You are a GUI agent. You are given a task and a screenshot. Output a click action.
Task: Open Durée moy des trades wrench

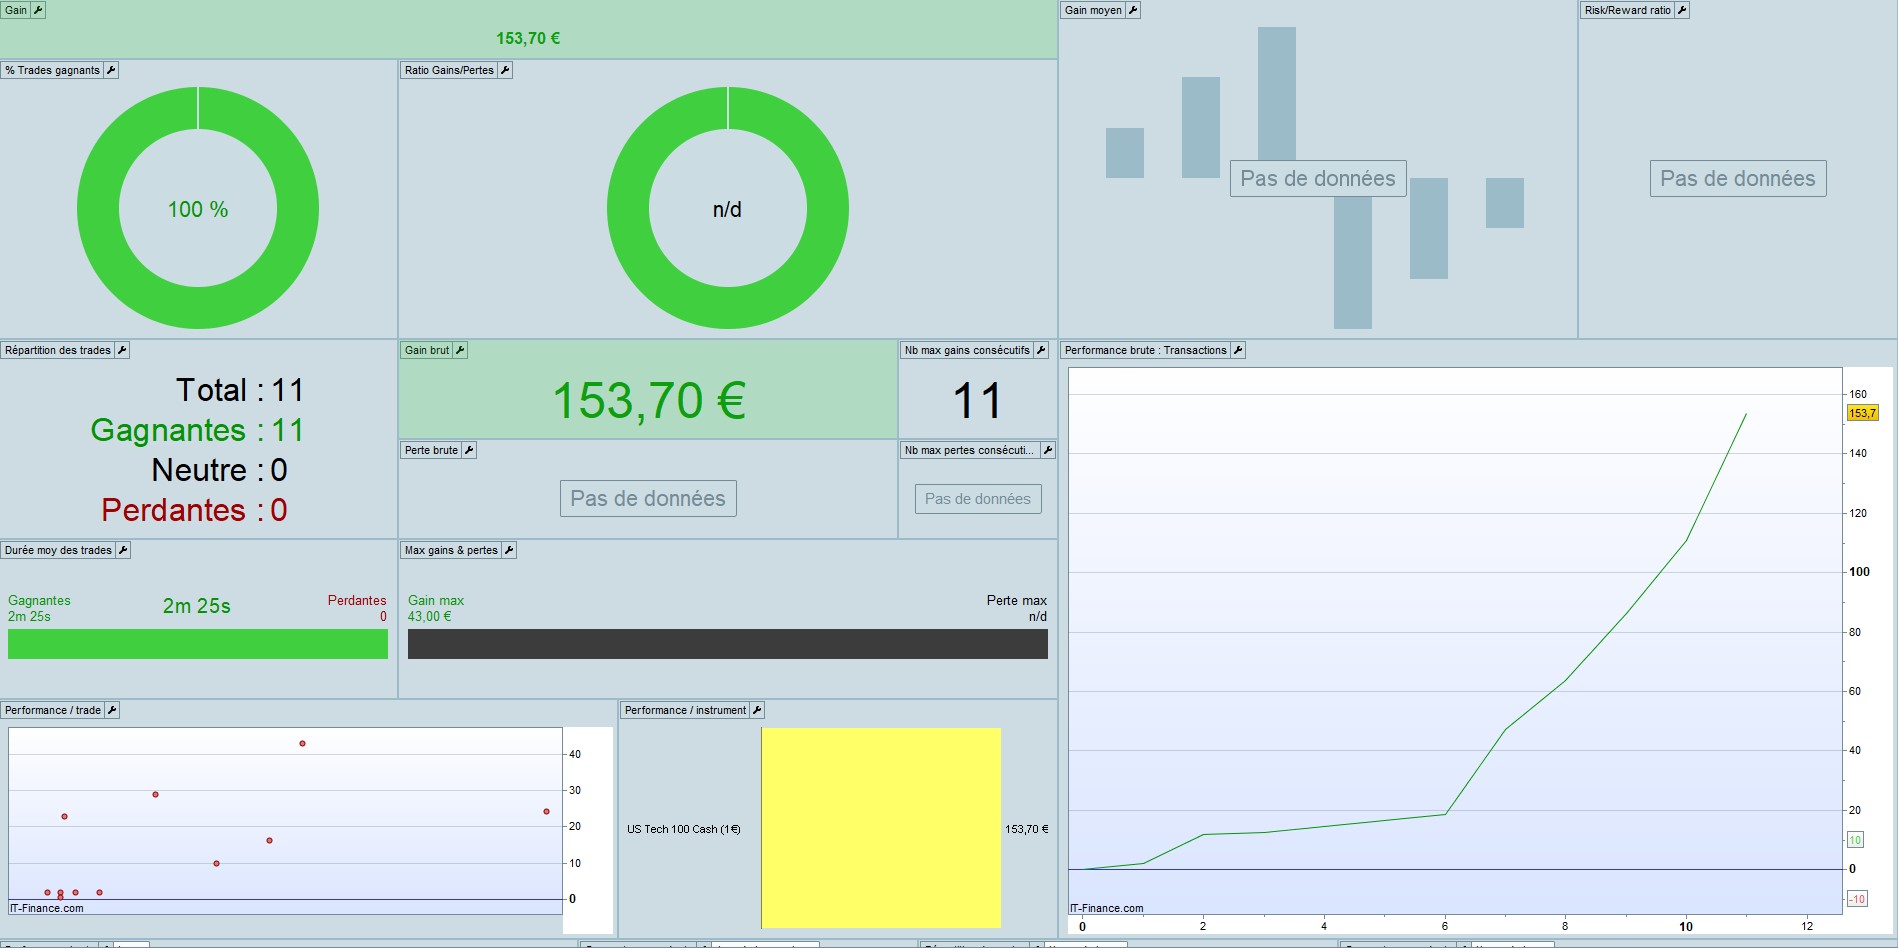click(x=123, y=550)
